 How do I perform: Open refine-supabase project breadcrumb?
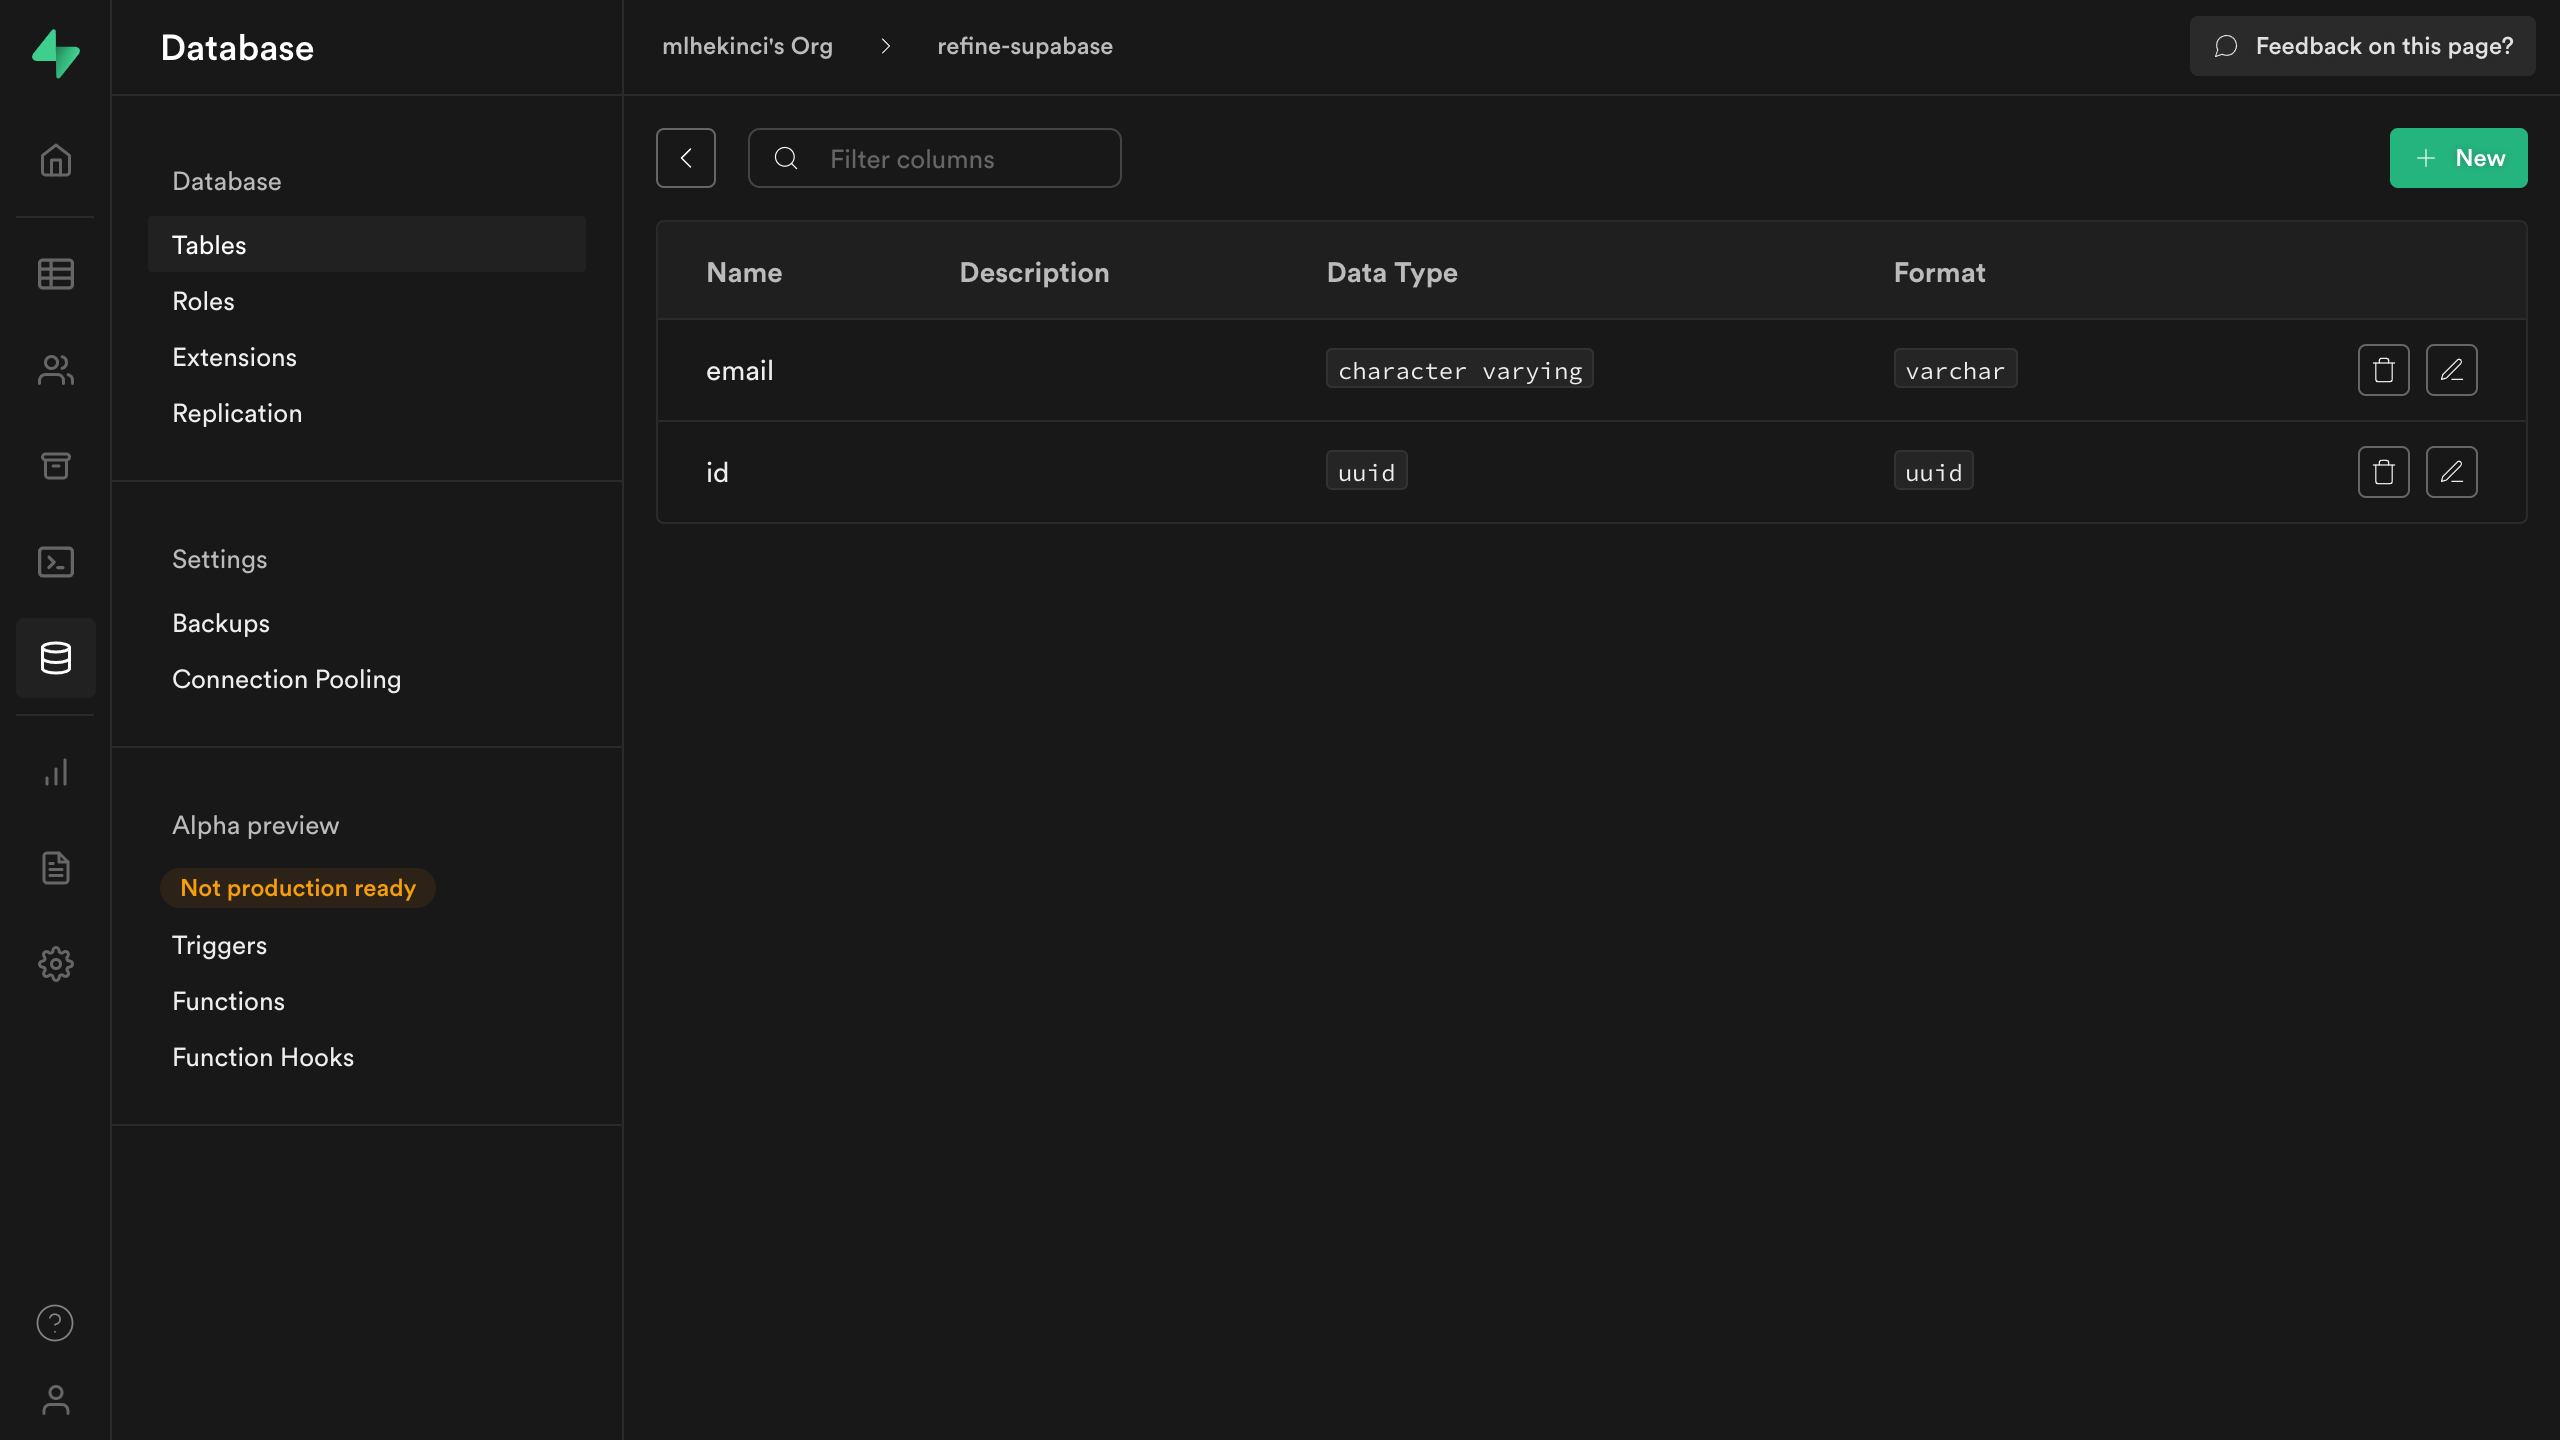point(1025,46)
